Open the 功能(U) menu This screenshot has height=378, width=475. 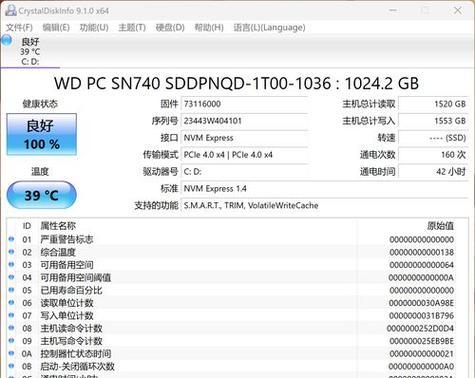[94, 27]
